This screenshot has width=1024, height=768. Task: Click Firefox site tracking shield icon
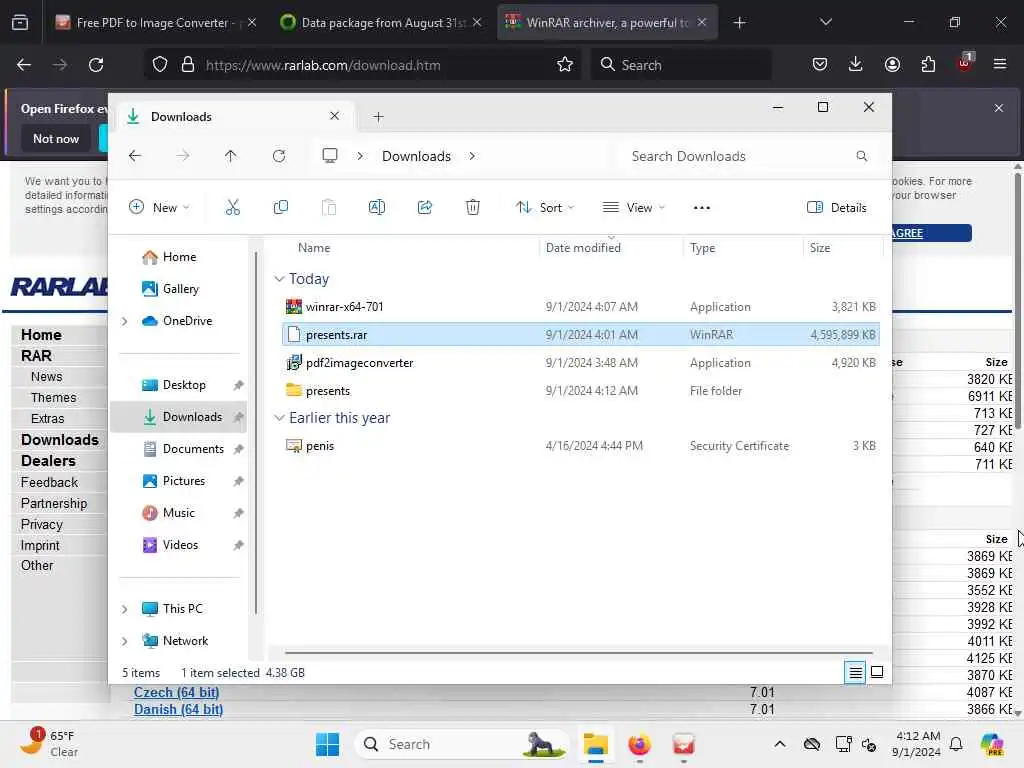coord(160,65)
